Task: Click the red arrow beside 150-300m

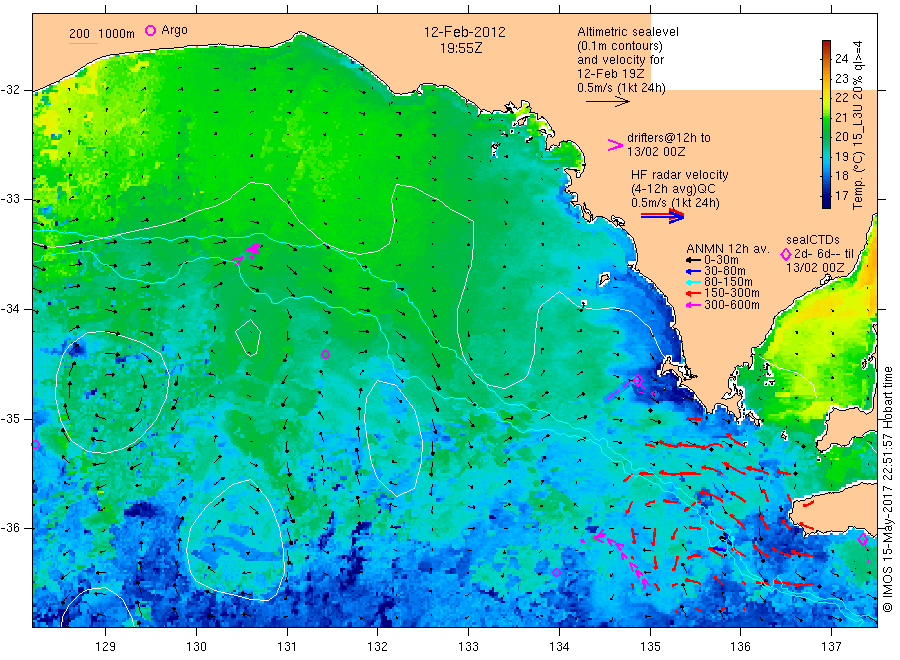Action: (x=693, y=293)
